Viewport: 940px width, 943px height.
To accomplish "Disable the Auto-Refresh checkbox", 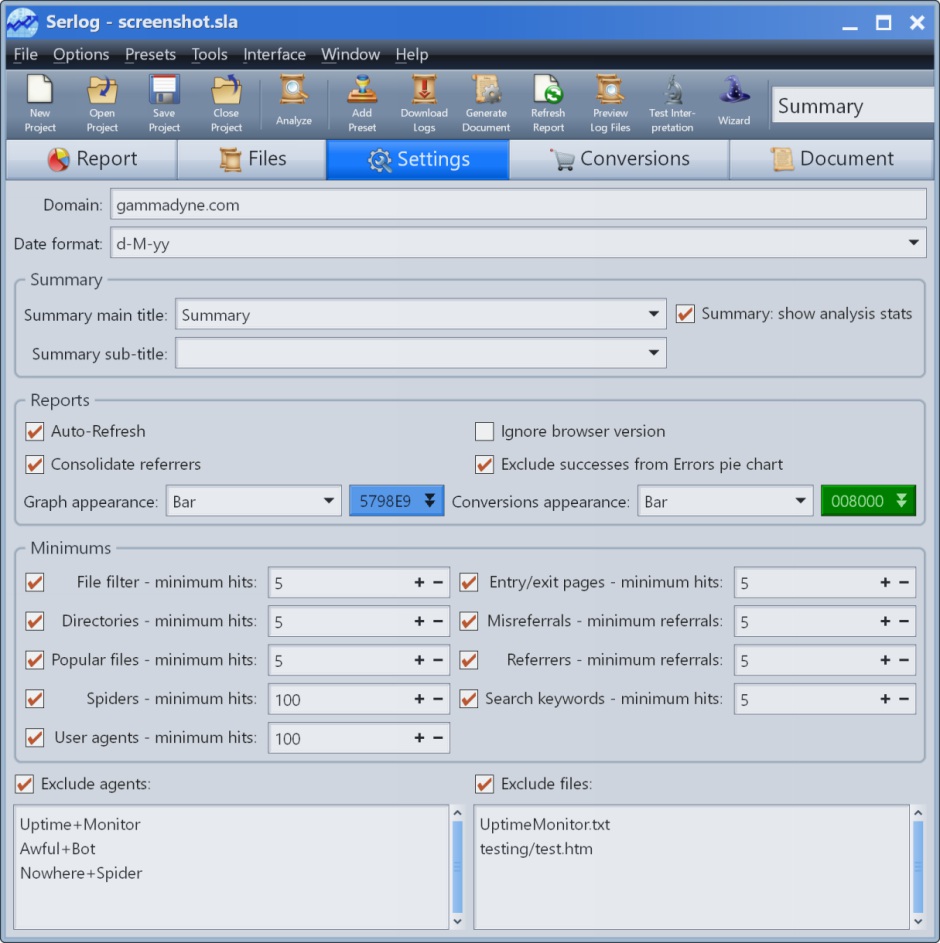I will (x=35, y=432).
